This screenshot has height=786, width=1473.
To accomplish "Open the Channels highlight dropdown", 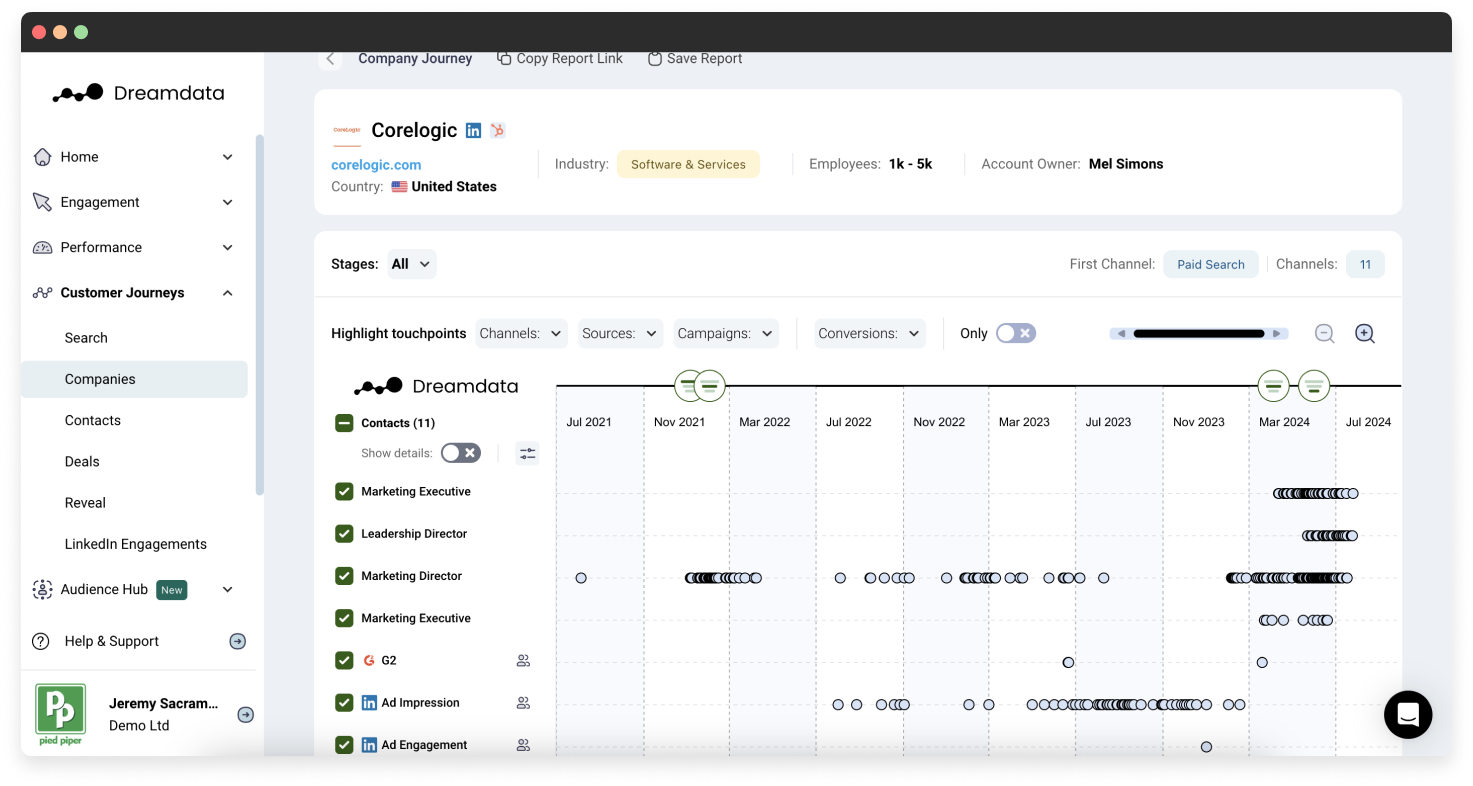I will tap(522, 333).
